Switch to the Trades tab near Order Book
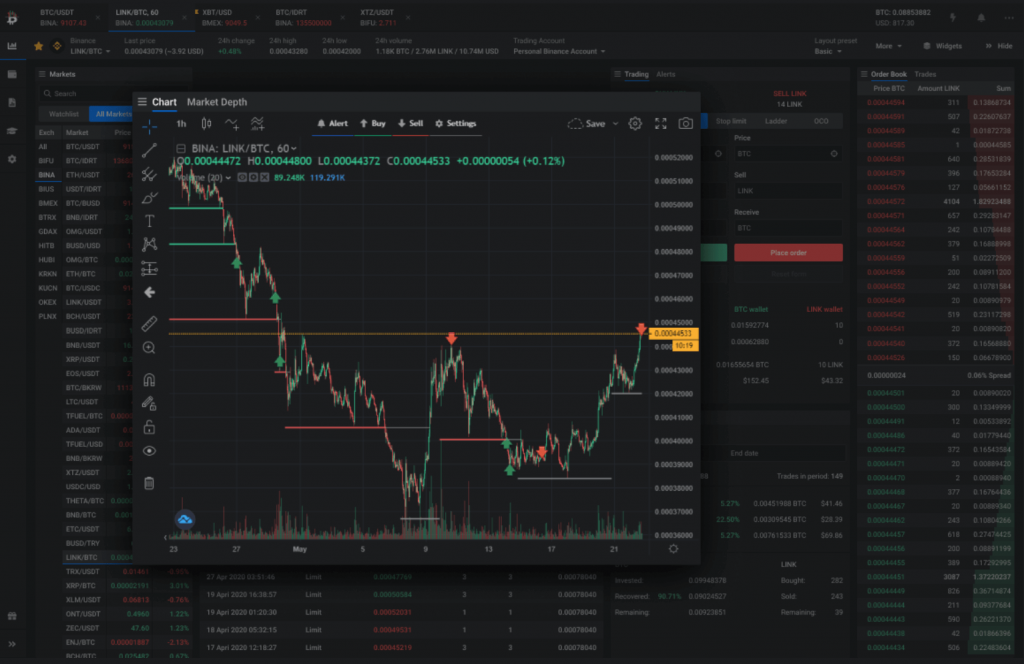 click(925, 74)
